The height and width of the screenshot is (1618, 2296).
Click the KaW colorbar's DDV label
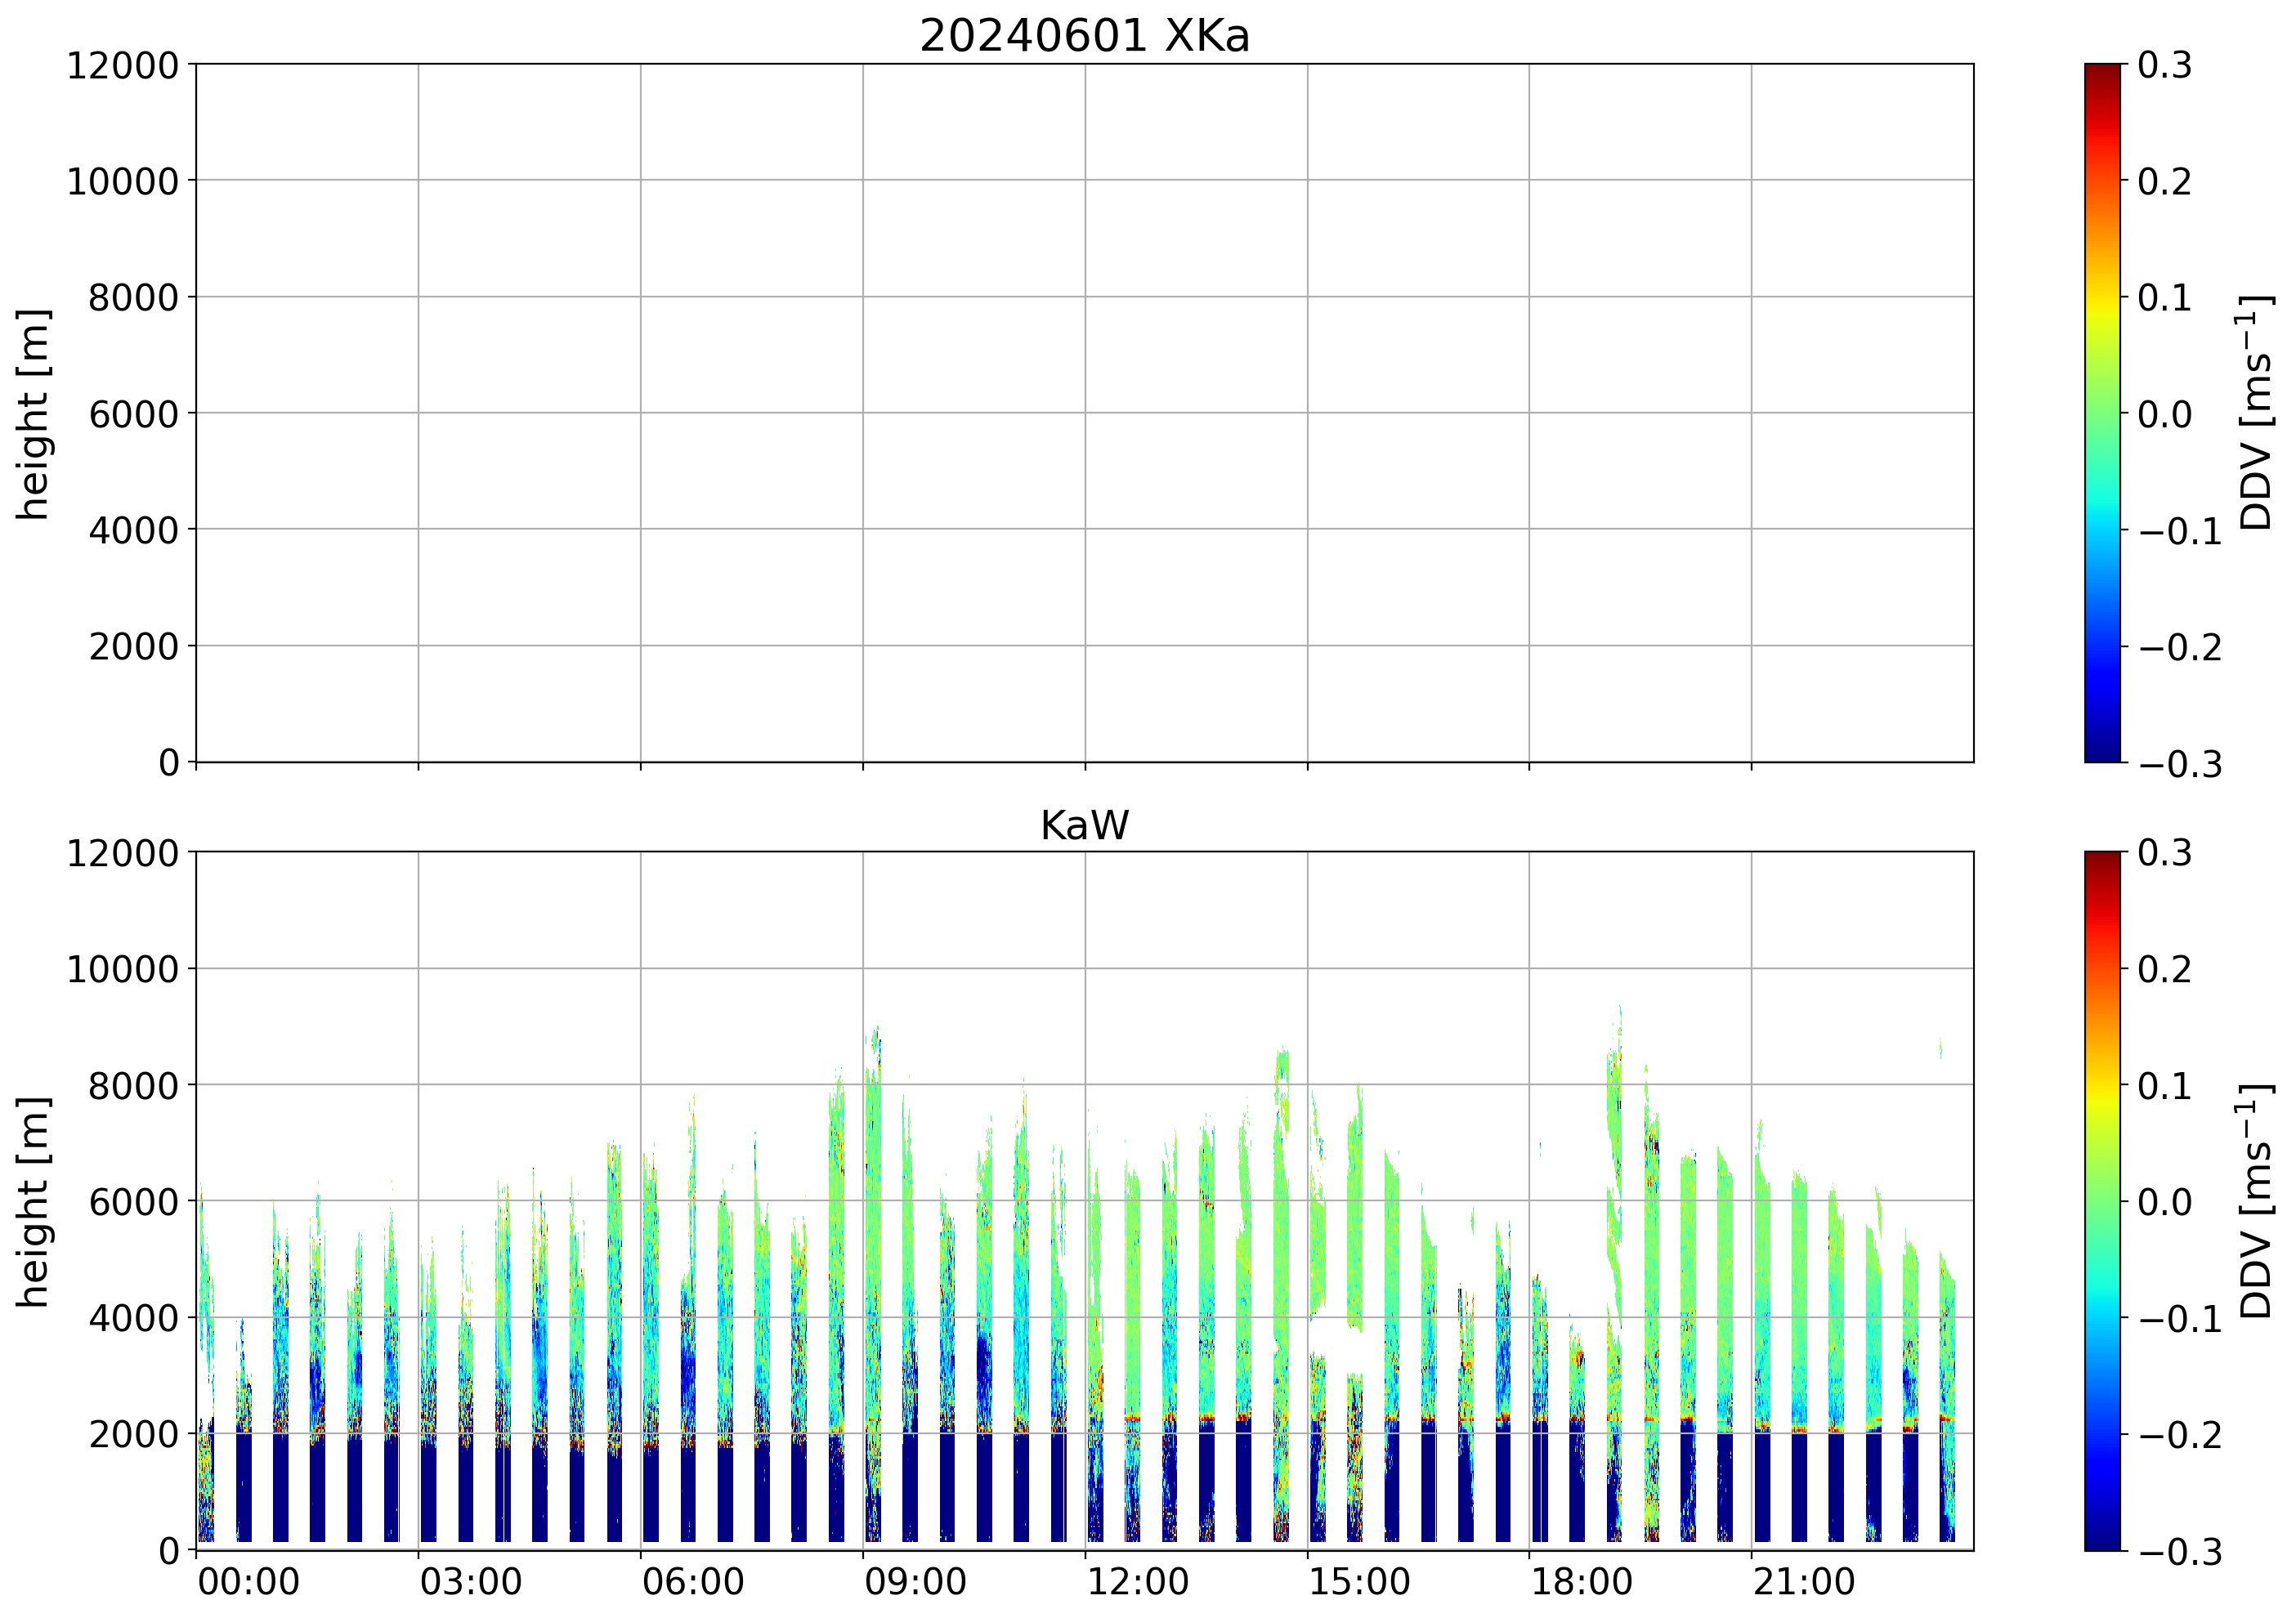[2255, 1200]
